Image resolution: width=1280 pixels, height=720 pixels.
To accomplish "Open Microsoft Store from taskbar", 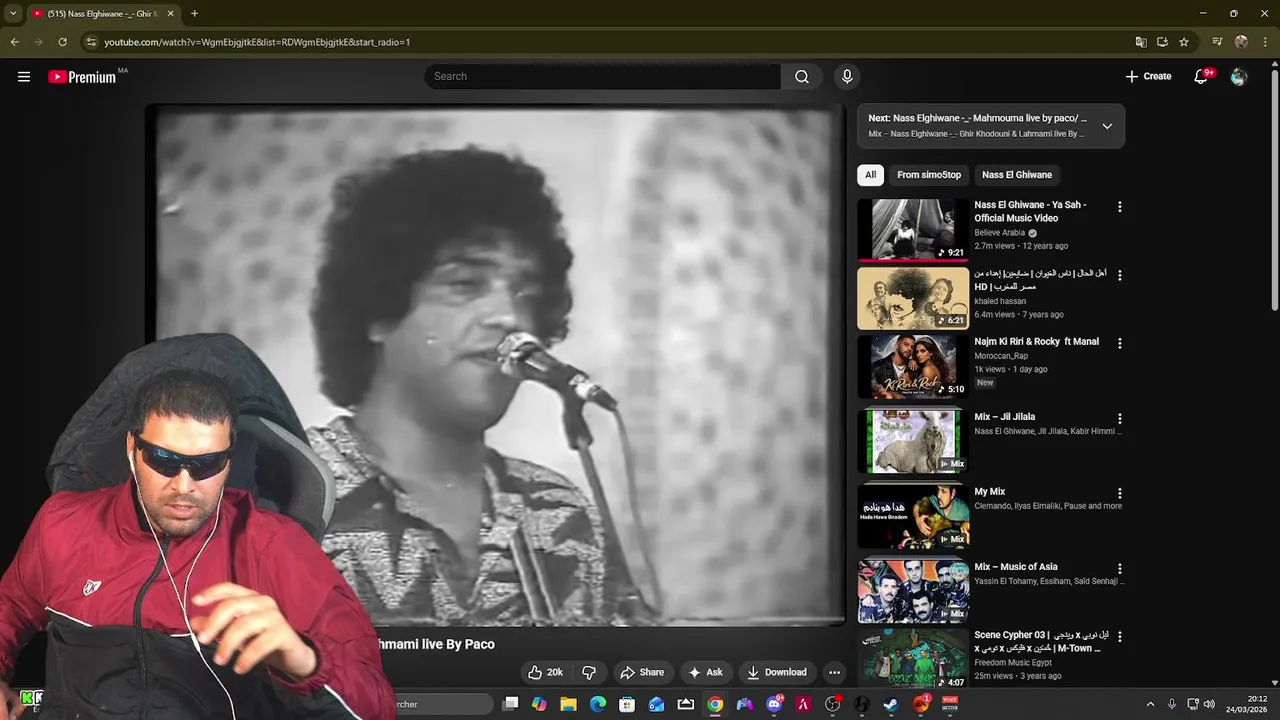I will tap(627, 704).
